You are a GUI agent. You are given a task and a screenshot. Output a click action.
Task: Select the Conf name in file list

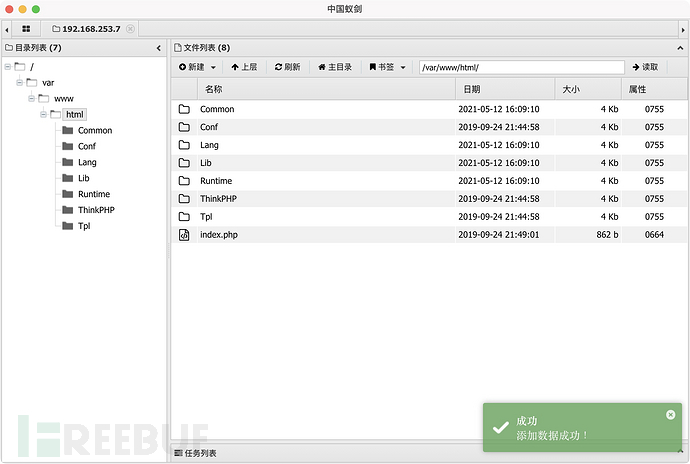pos(209,127)
